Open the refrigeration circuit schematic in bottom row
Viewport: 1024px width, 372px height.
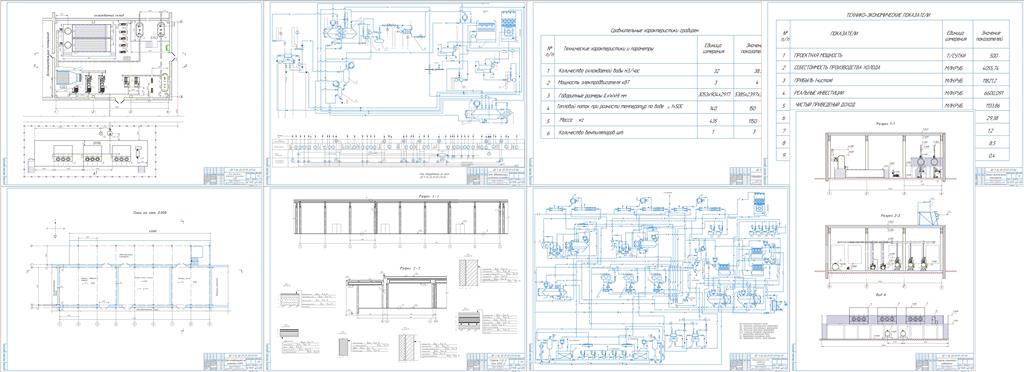[x=660, y=279]
